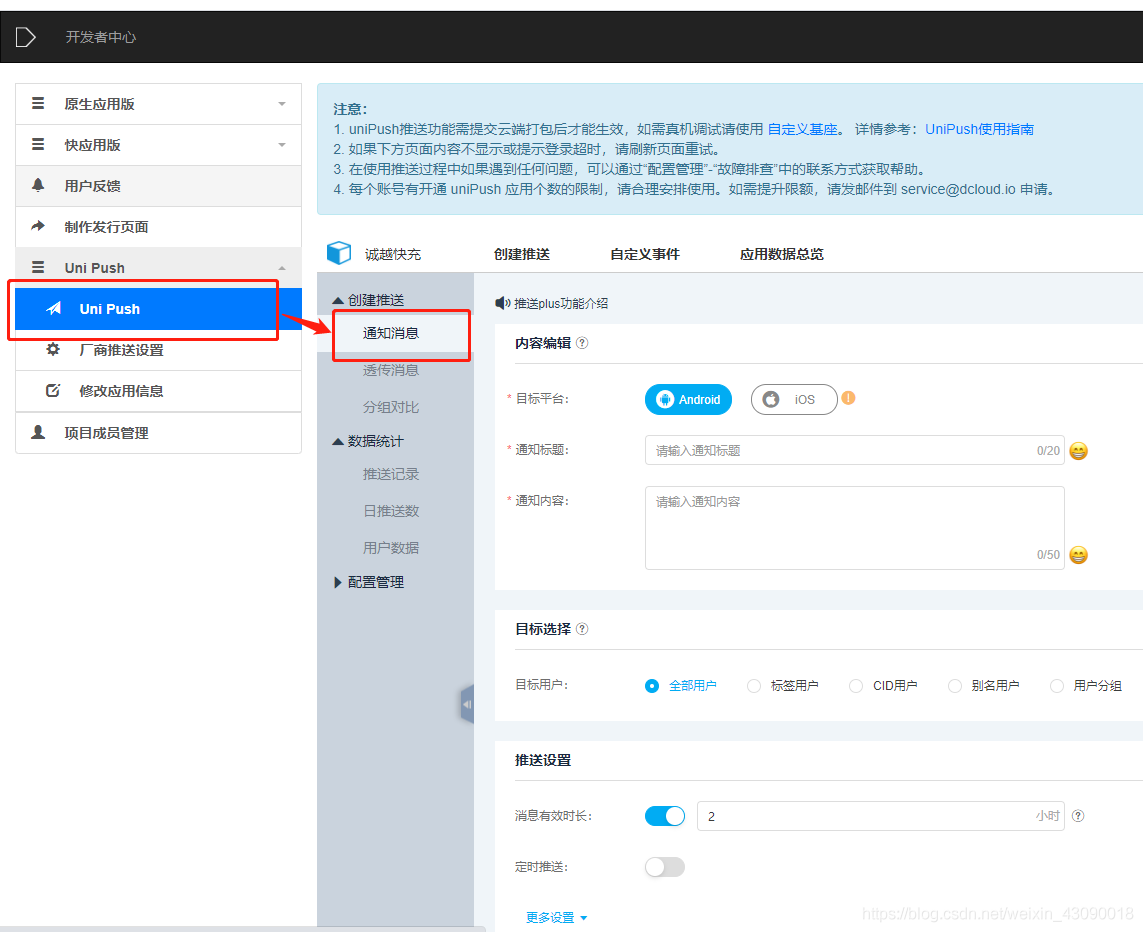Open 自定义基座 link
This screenshot has height=932, width=1143.
click(x=803, y=129)
